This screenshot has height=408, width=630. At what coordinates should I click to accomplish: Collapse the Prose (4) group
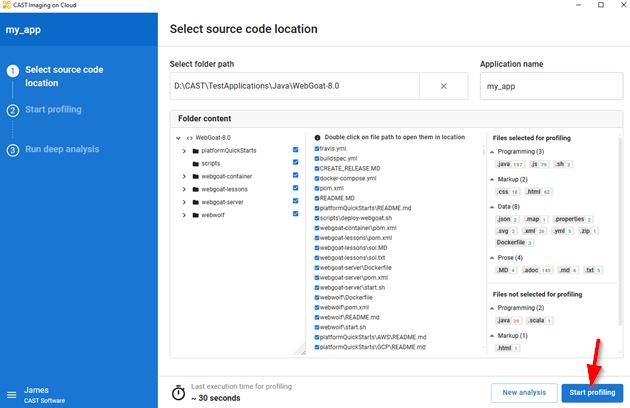(492, 258)
